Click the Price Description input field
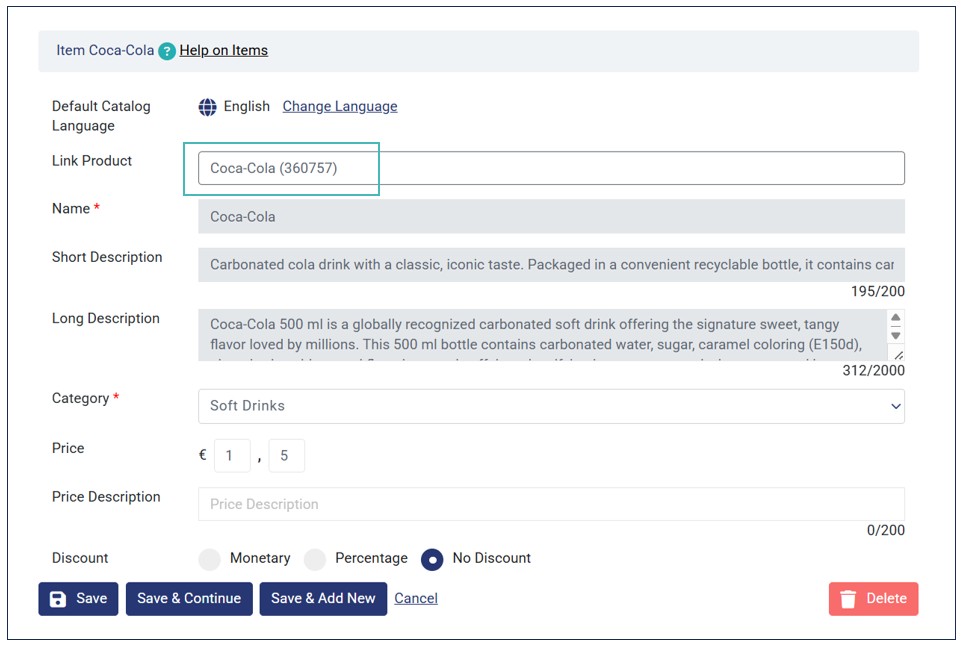 551,504
